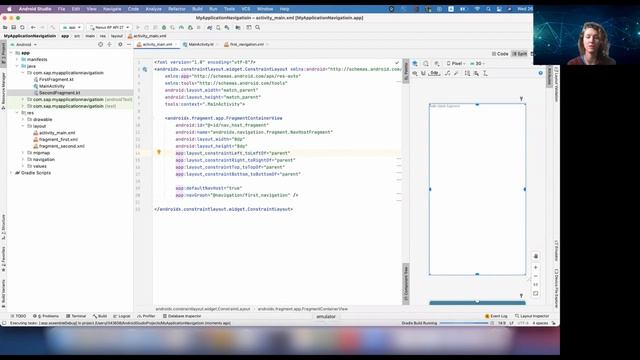Click the Expand All icon in Project panel

pyautogui.click(x=109, y=44)
